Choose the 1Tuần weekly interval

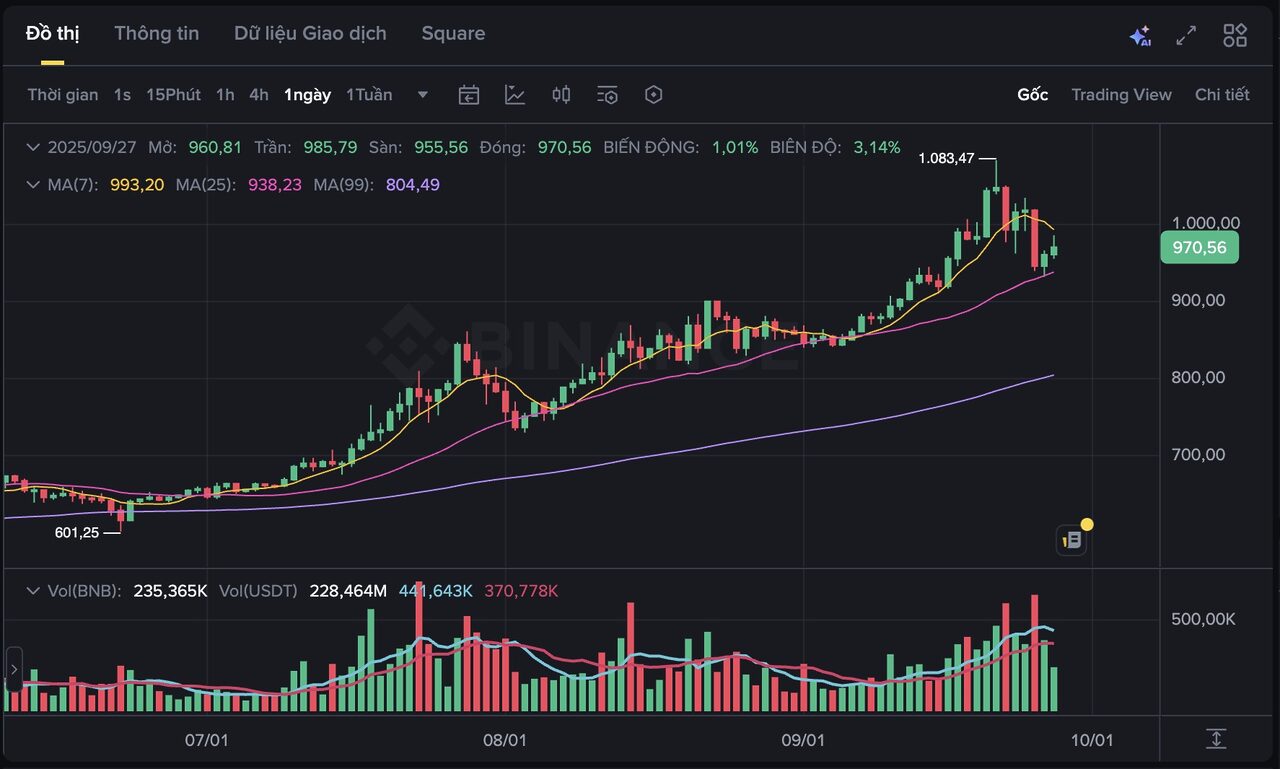point(369,95)
